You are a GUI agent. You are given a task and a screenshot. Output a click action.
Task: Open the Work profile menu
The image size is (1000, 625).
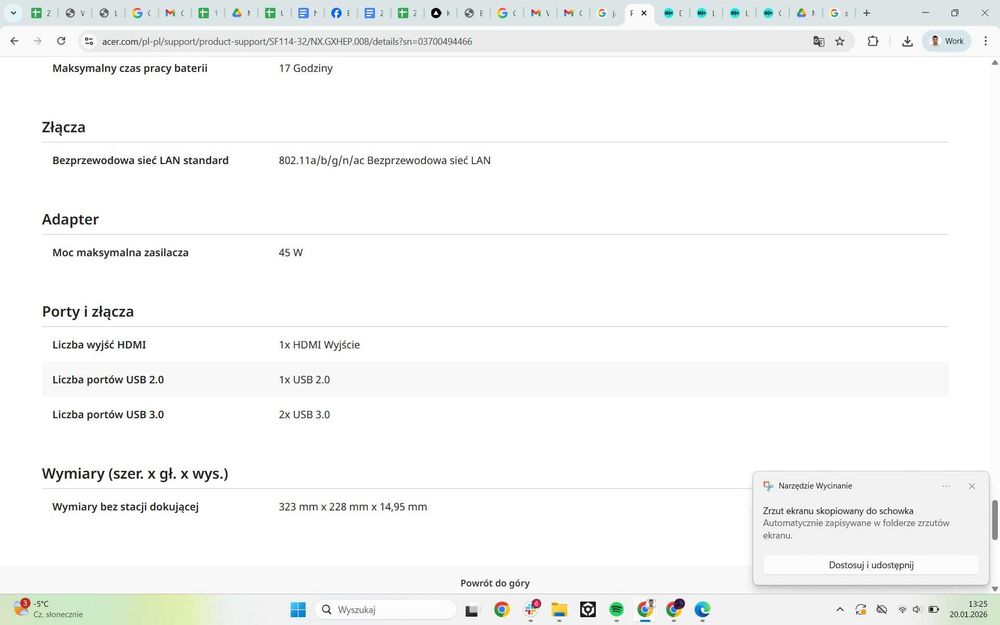(x=946, y=41)
